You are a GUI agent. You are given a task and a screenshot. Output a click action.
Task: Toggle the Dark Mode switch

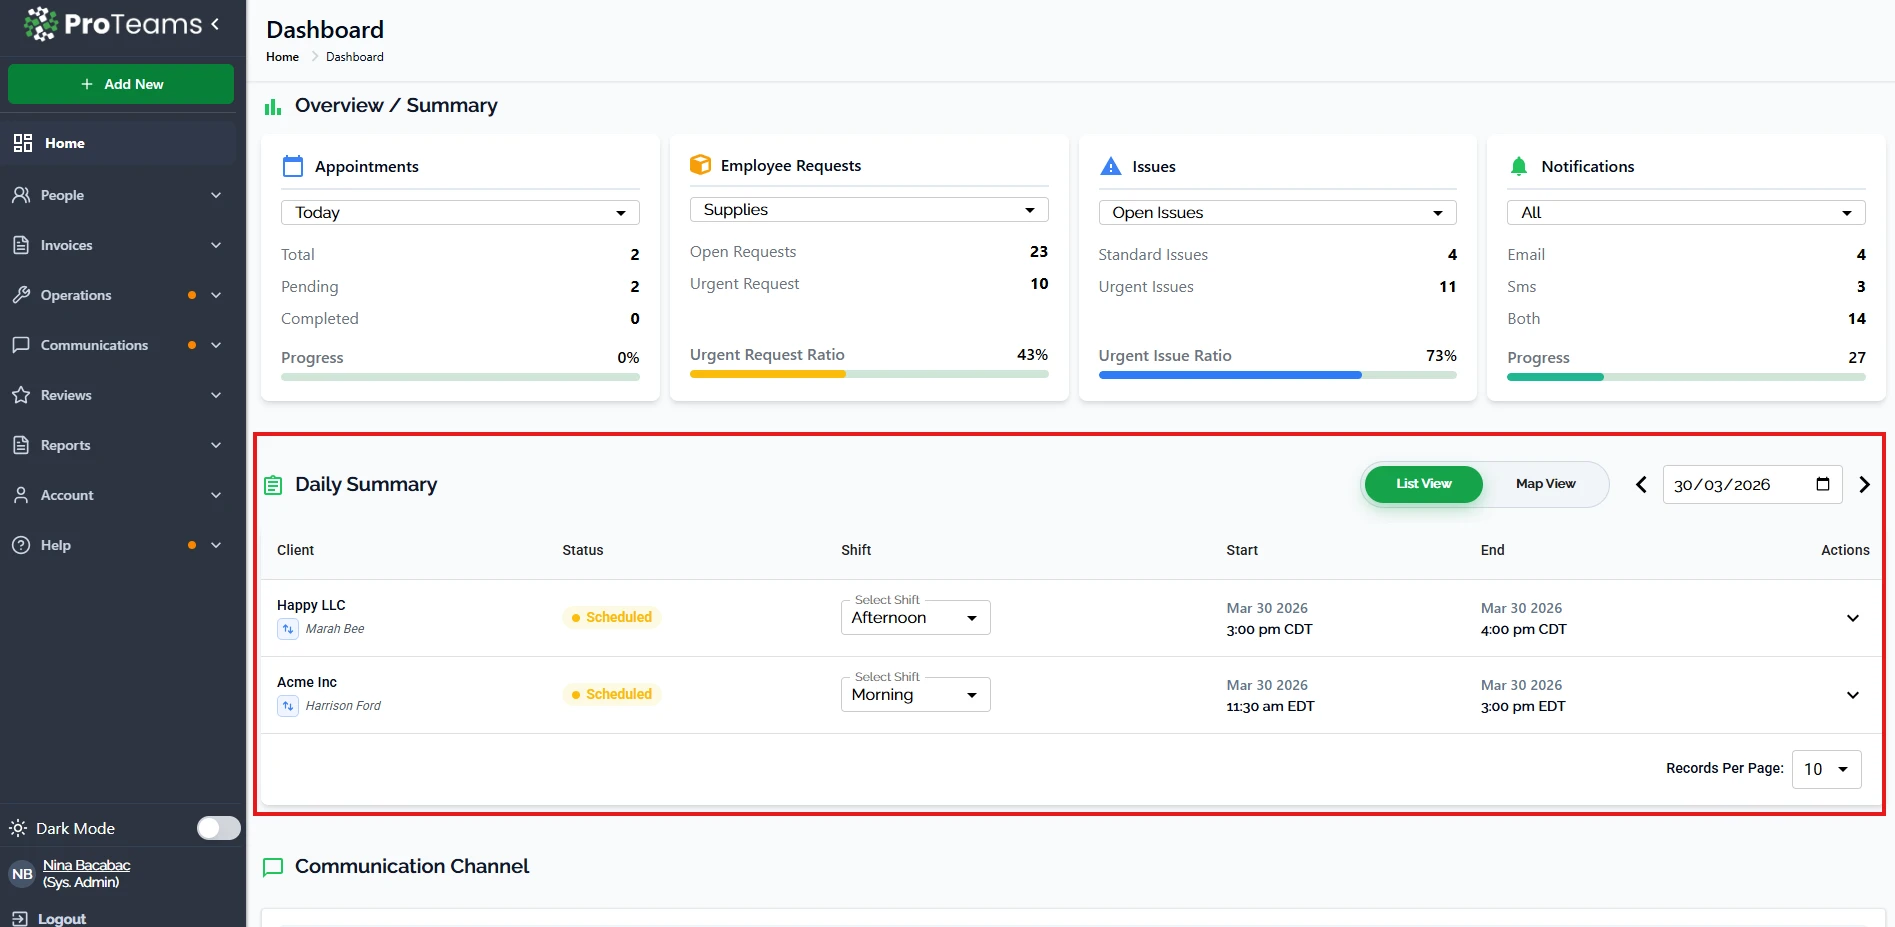[218, 828]
